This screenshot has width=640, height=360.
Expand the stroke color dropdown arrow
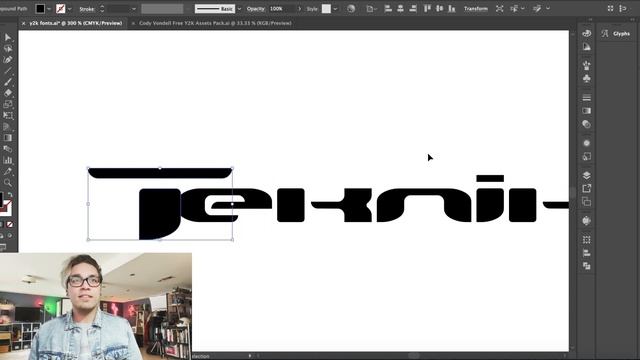69,9
